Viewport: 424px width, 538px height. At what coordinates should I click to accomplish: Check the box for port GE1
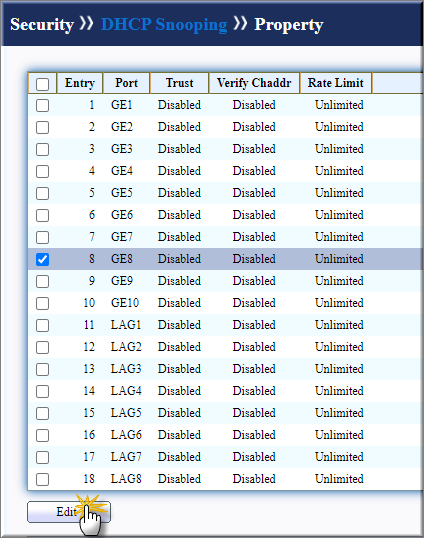43,105
